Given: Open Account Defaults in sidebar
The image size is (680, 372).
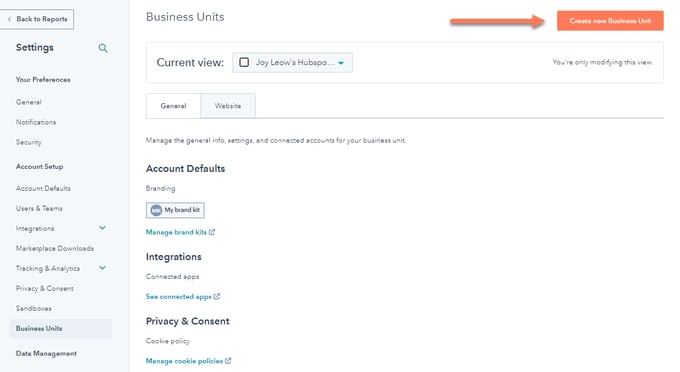Looking at the screenshot, I should click(x=43, y=189).
